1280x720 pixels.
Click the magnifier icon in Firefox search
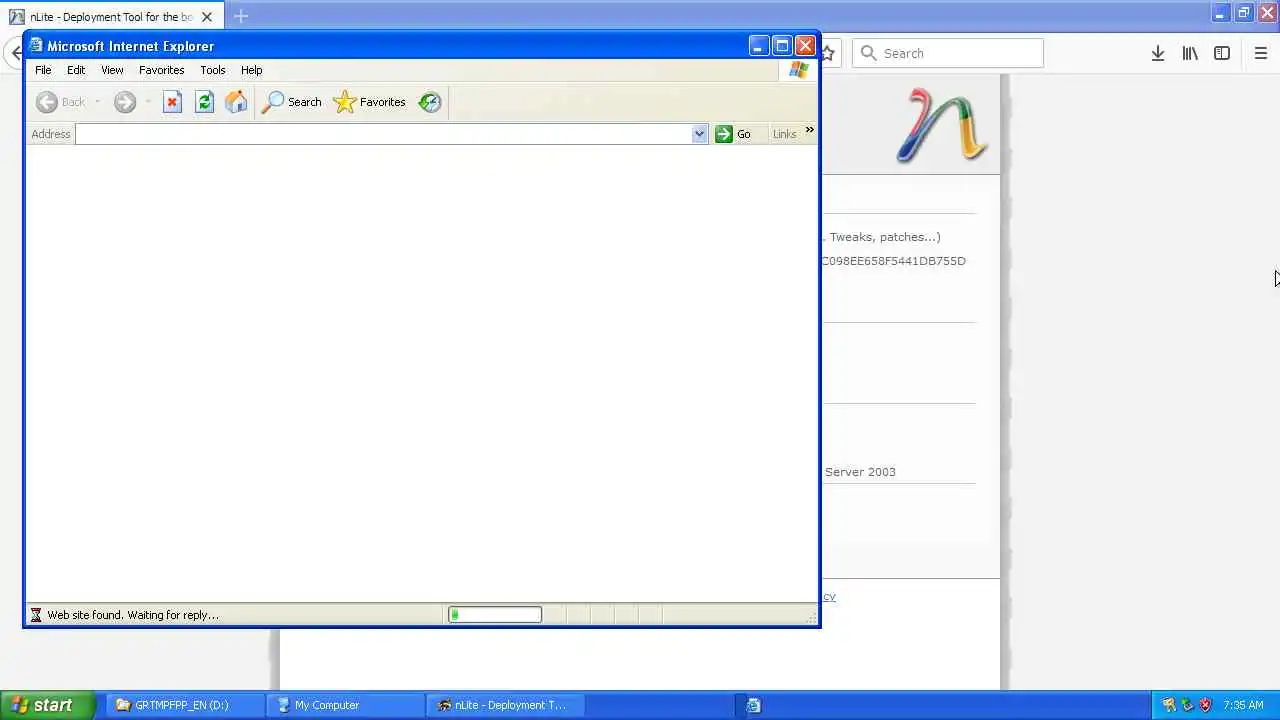click(868, 53)
